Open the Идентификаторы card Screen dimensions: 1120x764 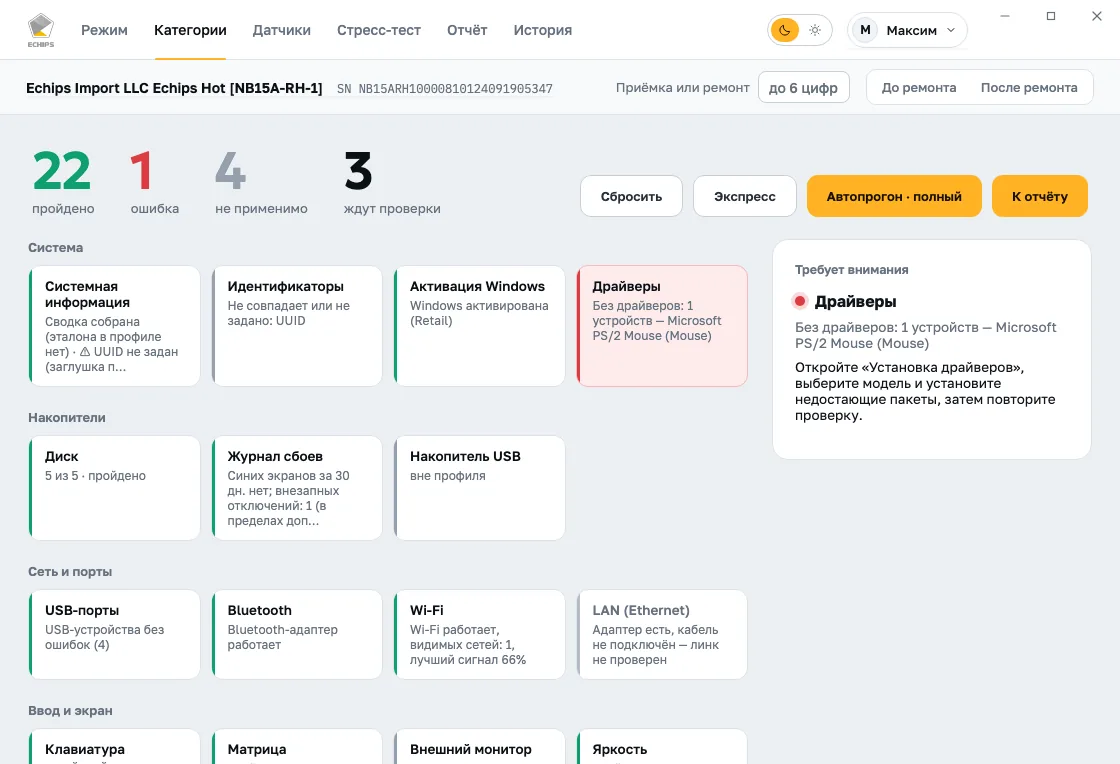(x=297, y=326)
